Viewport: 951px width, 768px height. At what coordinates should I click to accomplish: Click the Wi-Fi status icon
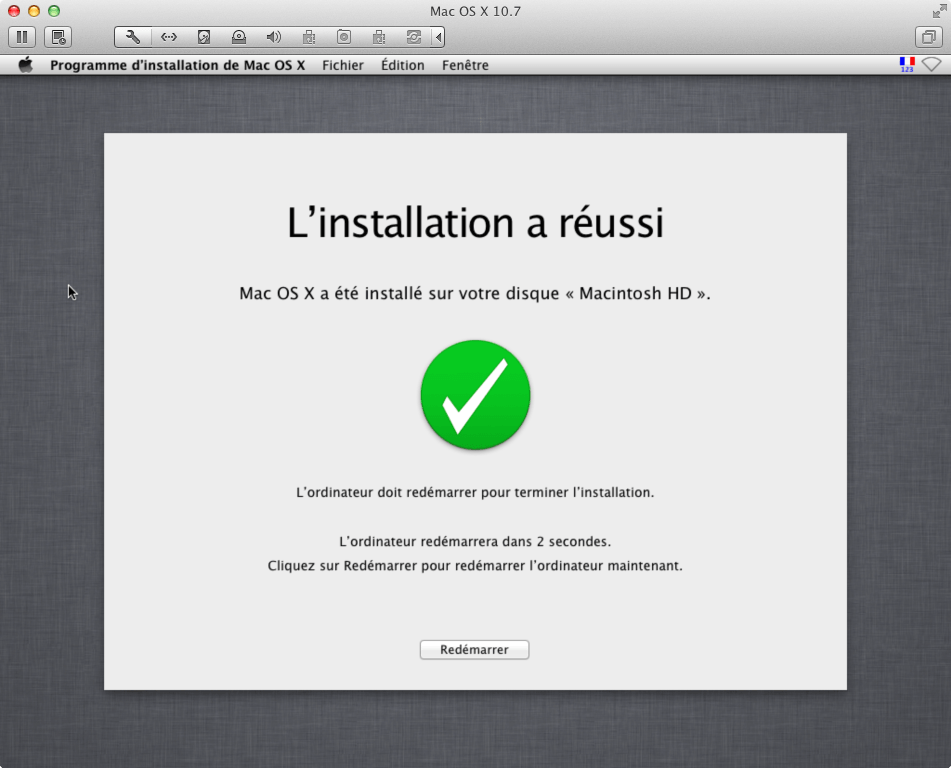click(x=932, y=64)
